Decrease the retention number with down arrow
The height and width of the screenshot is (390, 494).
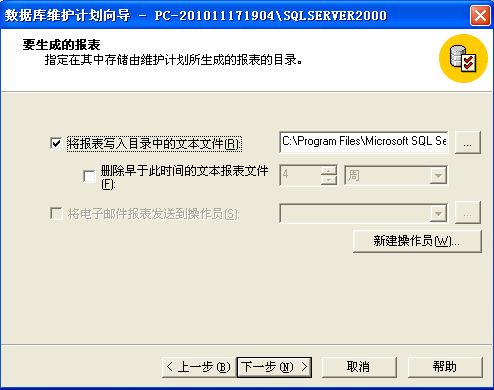[x=329, y=180]
